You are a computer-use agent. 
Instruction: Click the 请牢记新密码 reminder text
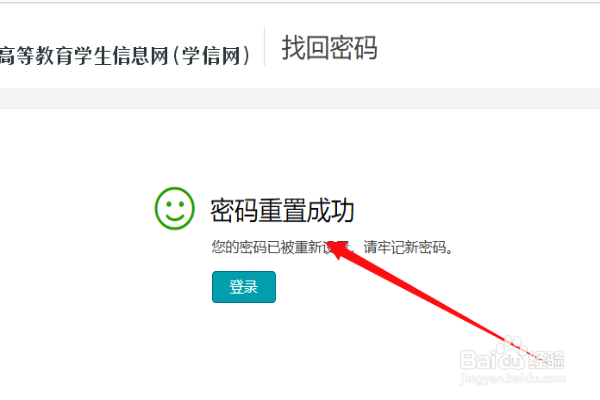[405, 247]
